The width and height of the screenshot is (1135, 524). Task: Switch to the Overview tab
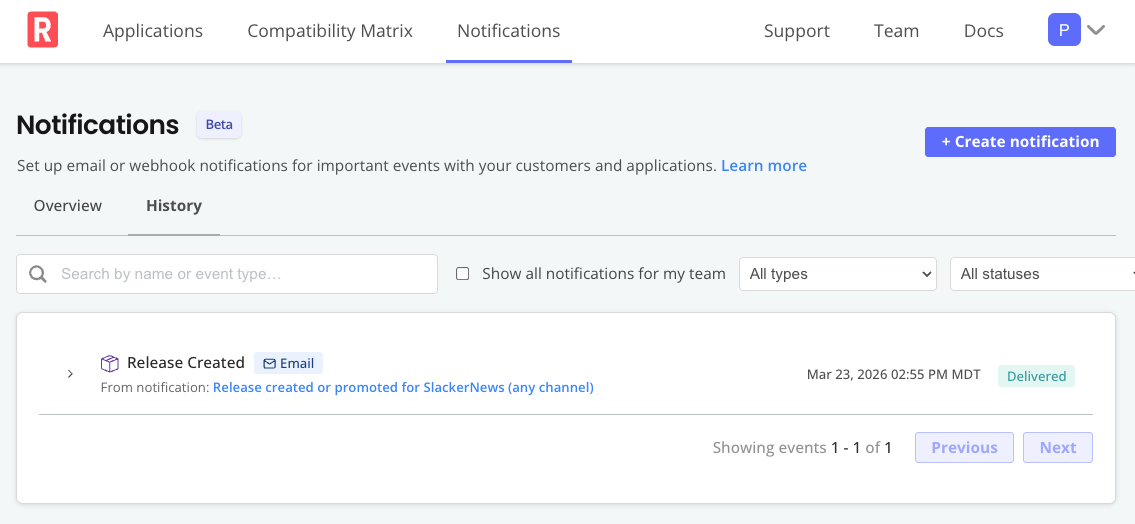[68, 206]
